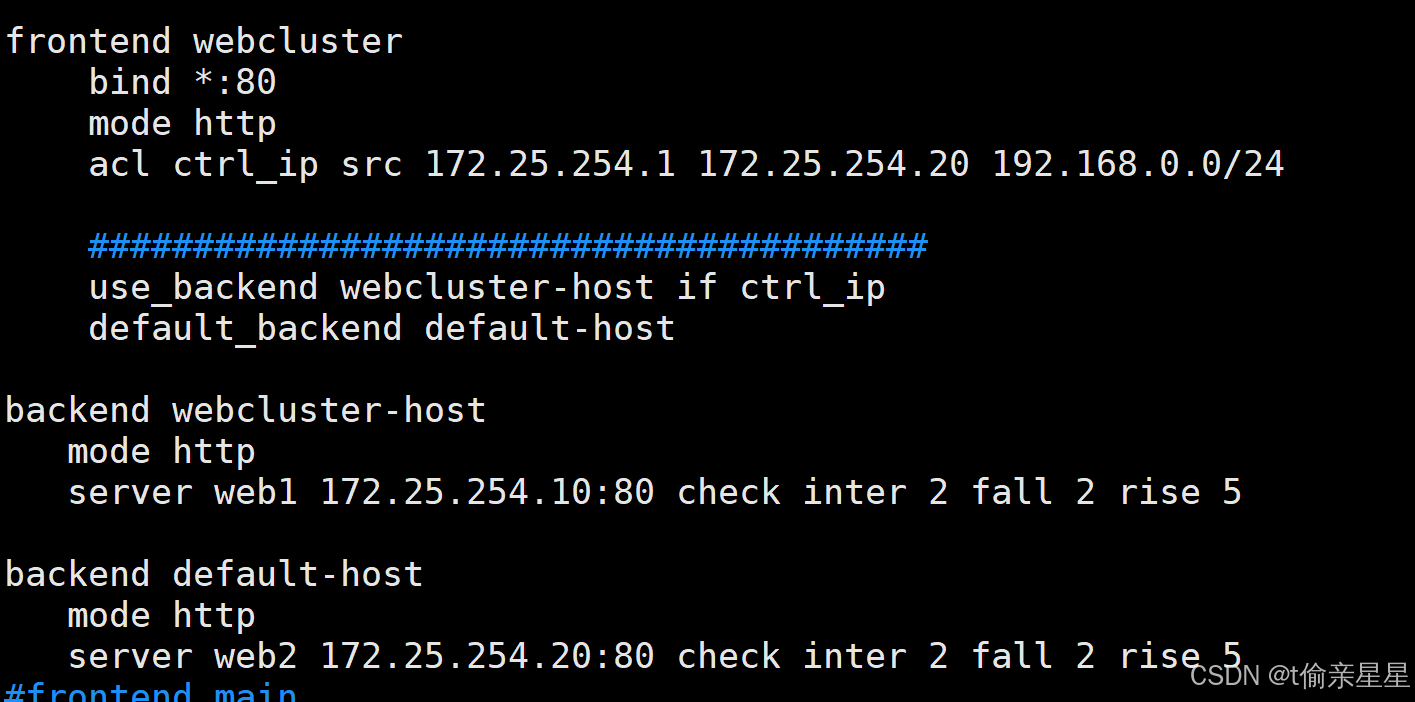
Task: Click the blue hash comment separator line
Action: pos(508,246)
